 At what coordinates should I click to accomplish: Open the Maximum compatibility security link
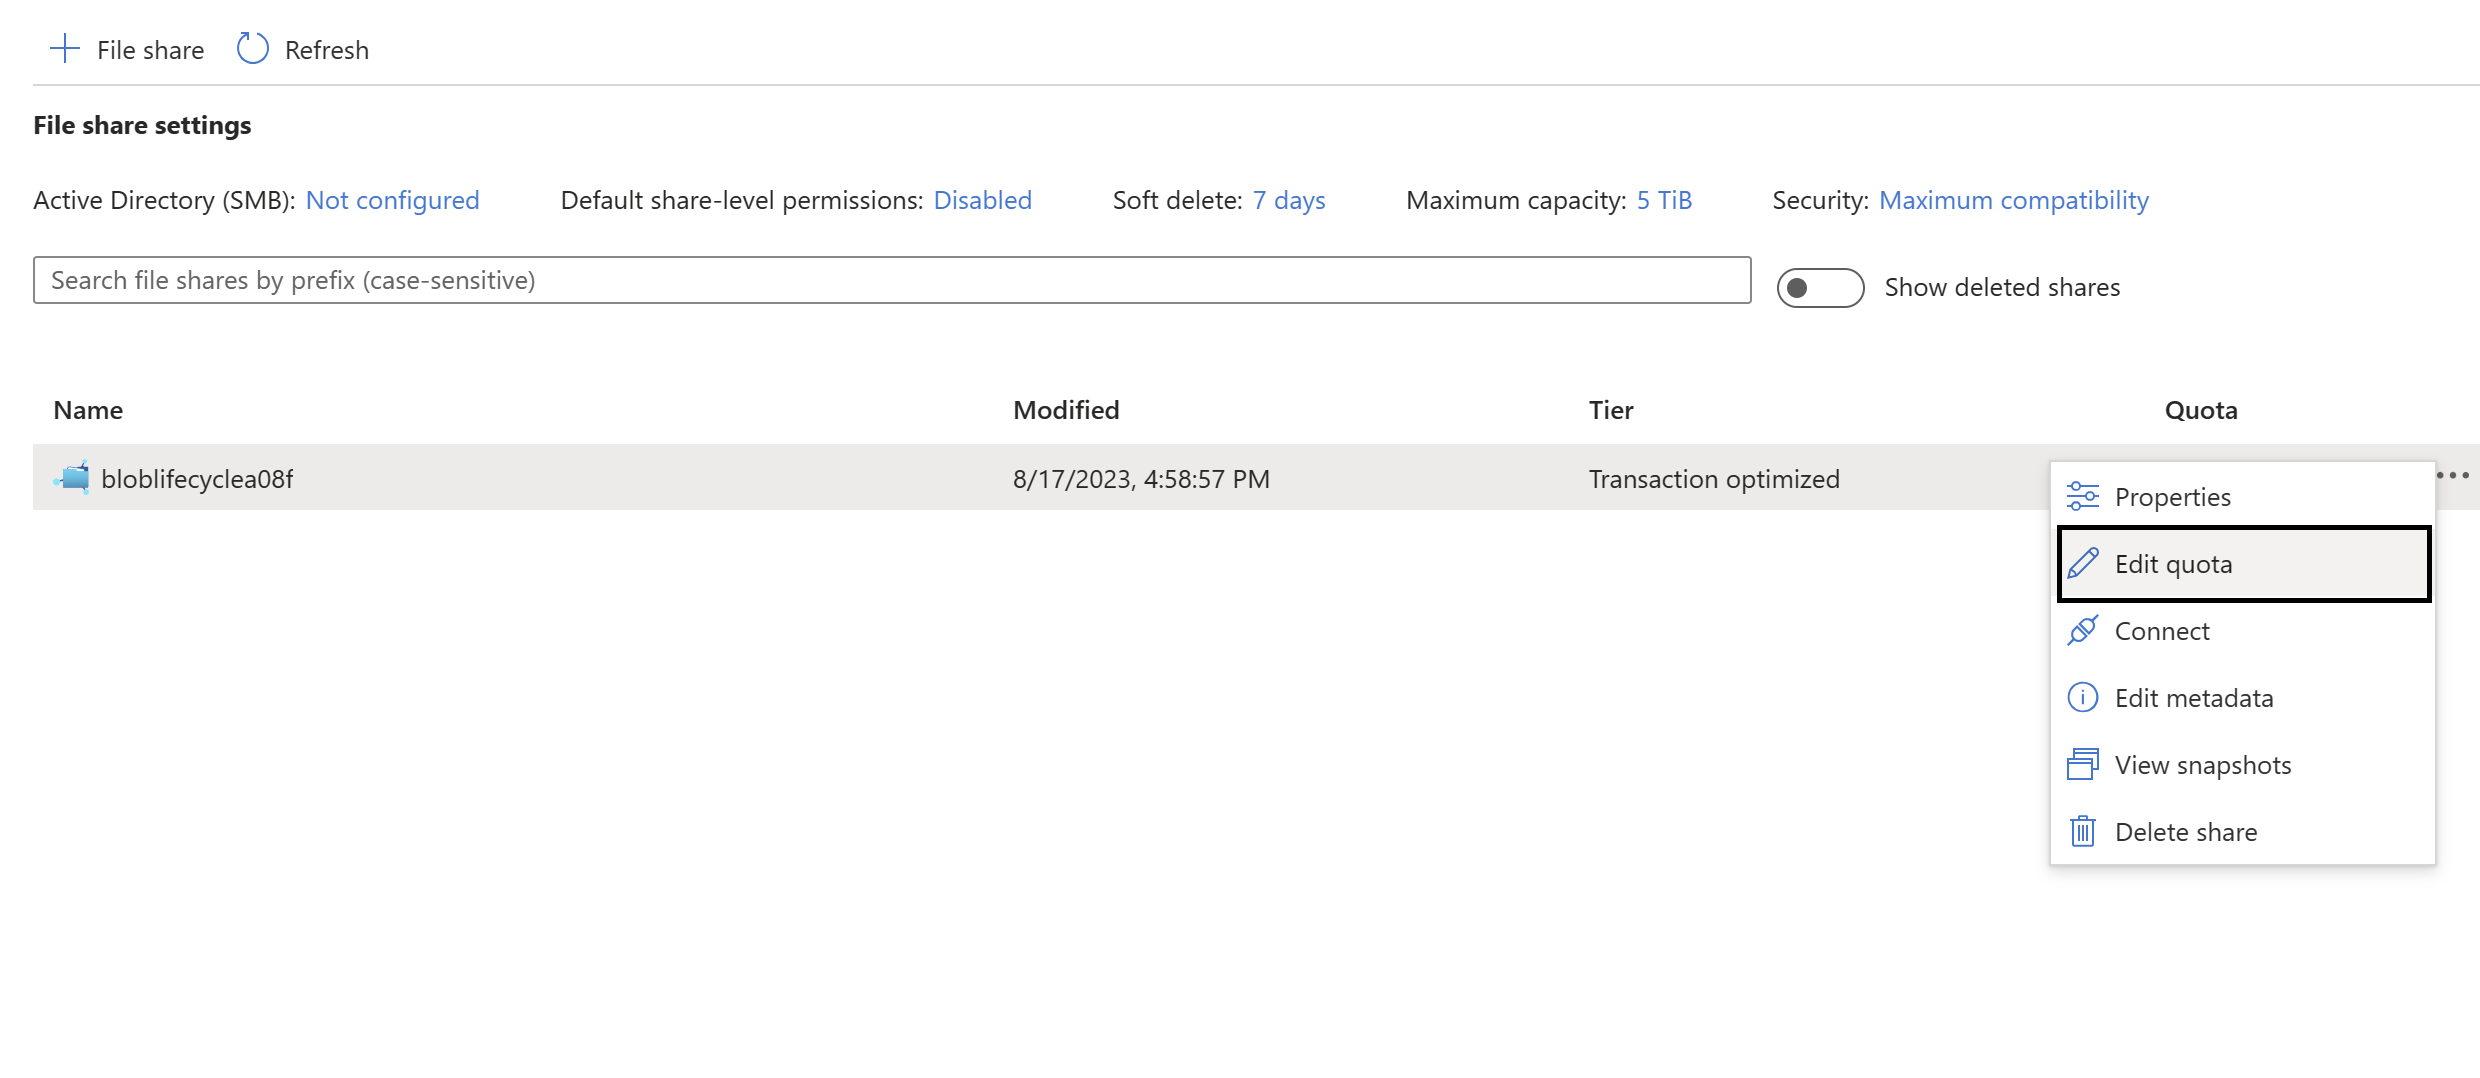pos(2014,200)
